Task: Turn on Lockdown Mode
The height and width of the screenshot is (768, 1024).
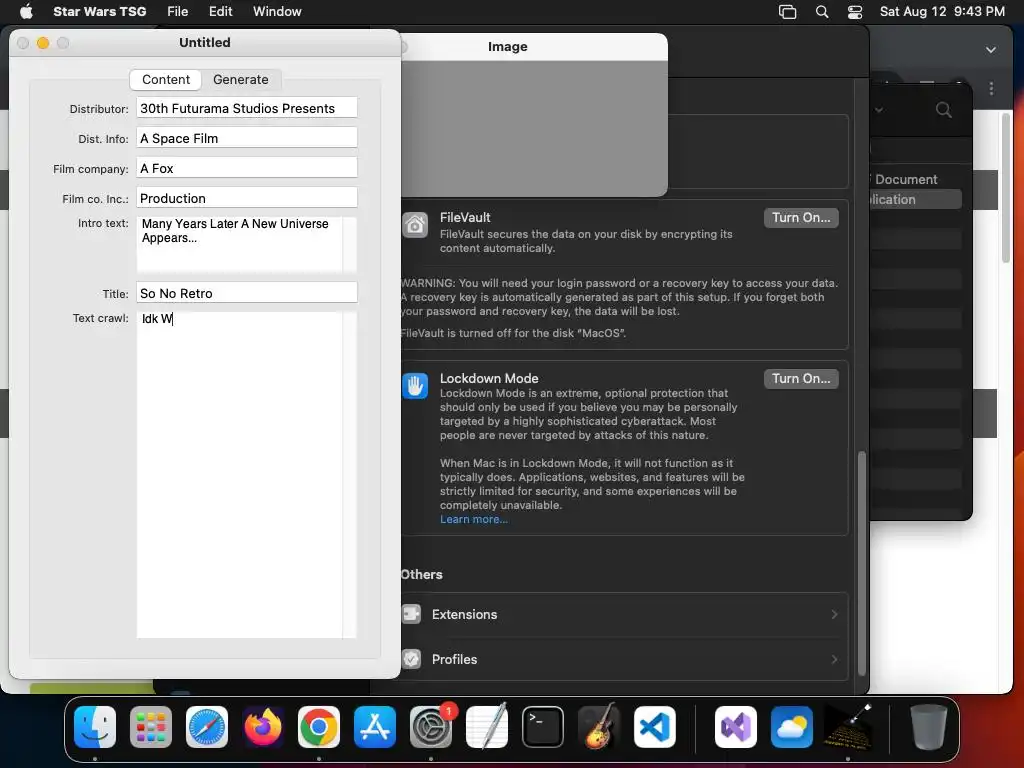Action: pyautogui.click(x=801, y=379)
